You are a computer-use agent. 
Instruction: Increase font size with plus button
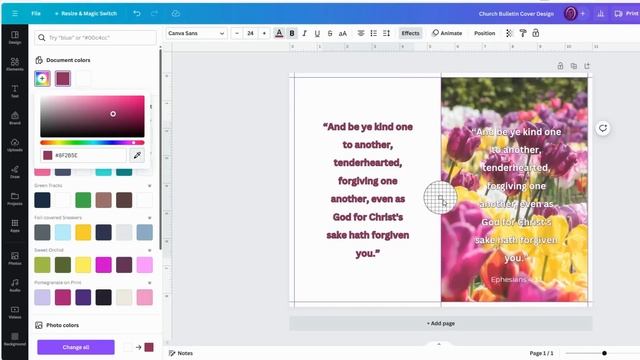click(264, 33)
